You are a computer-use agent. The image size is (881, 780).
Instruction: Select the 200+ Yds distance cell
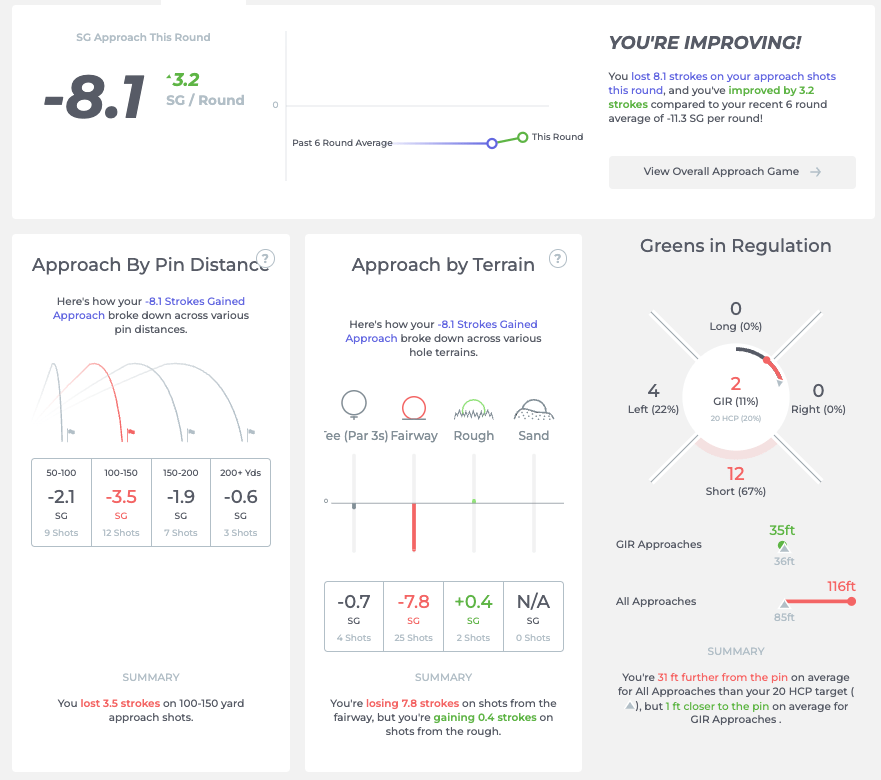point(240,502)
